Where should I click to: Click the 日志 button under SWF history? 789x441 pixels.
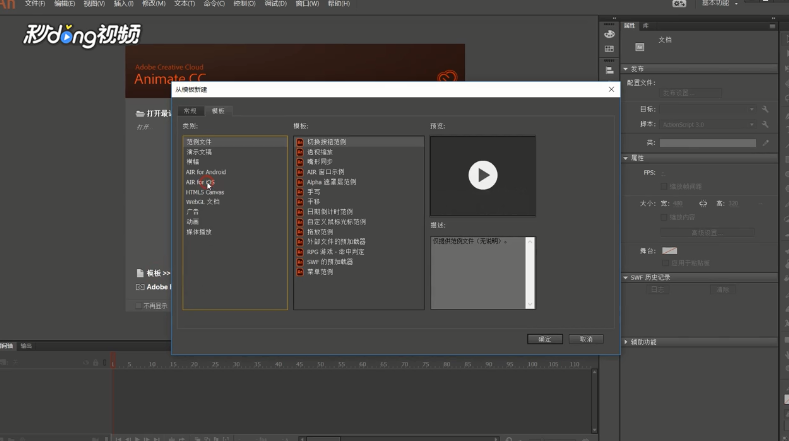pos(658,290)
